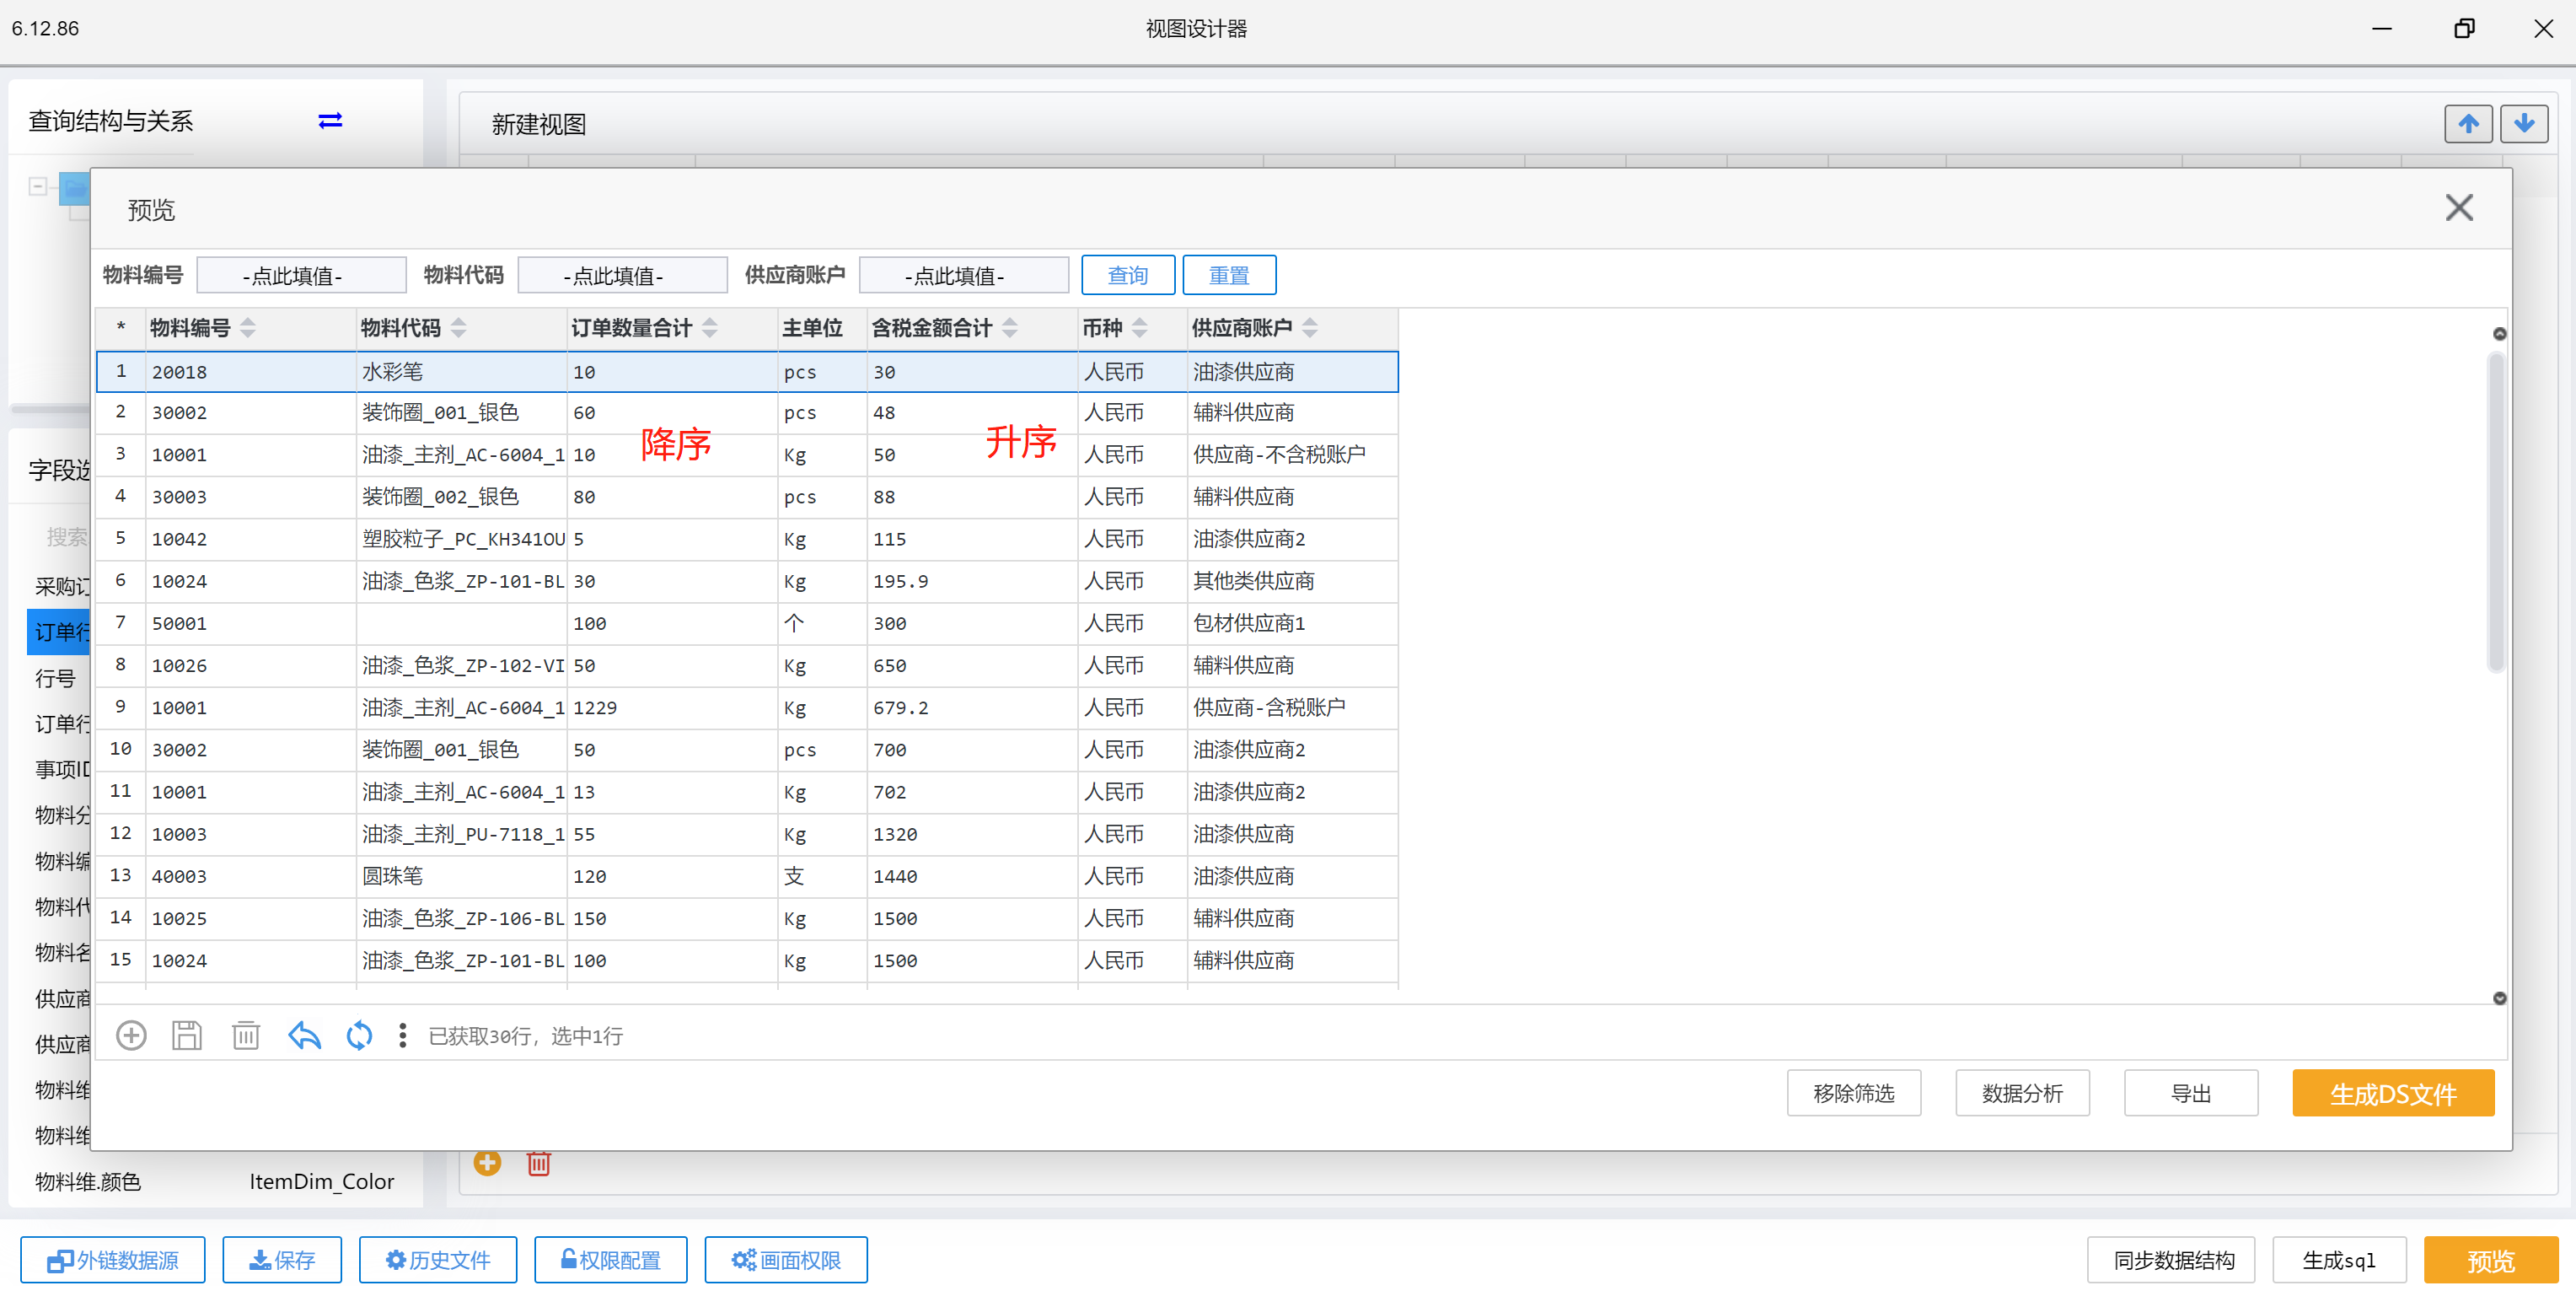This screenshot has width=2576, height=1291.
Task: Restore the window with title bar restore button
Action: tap(2464, 29)
